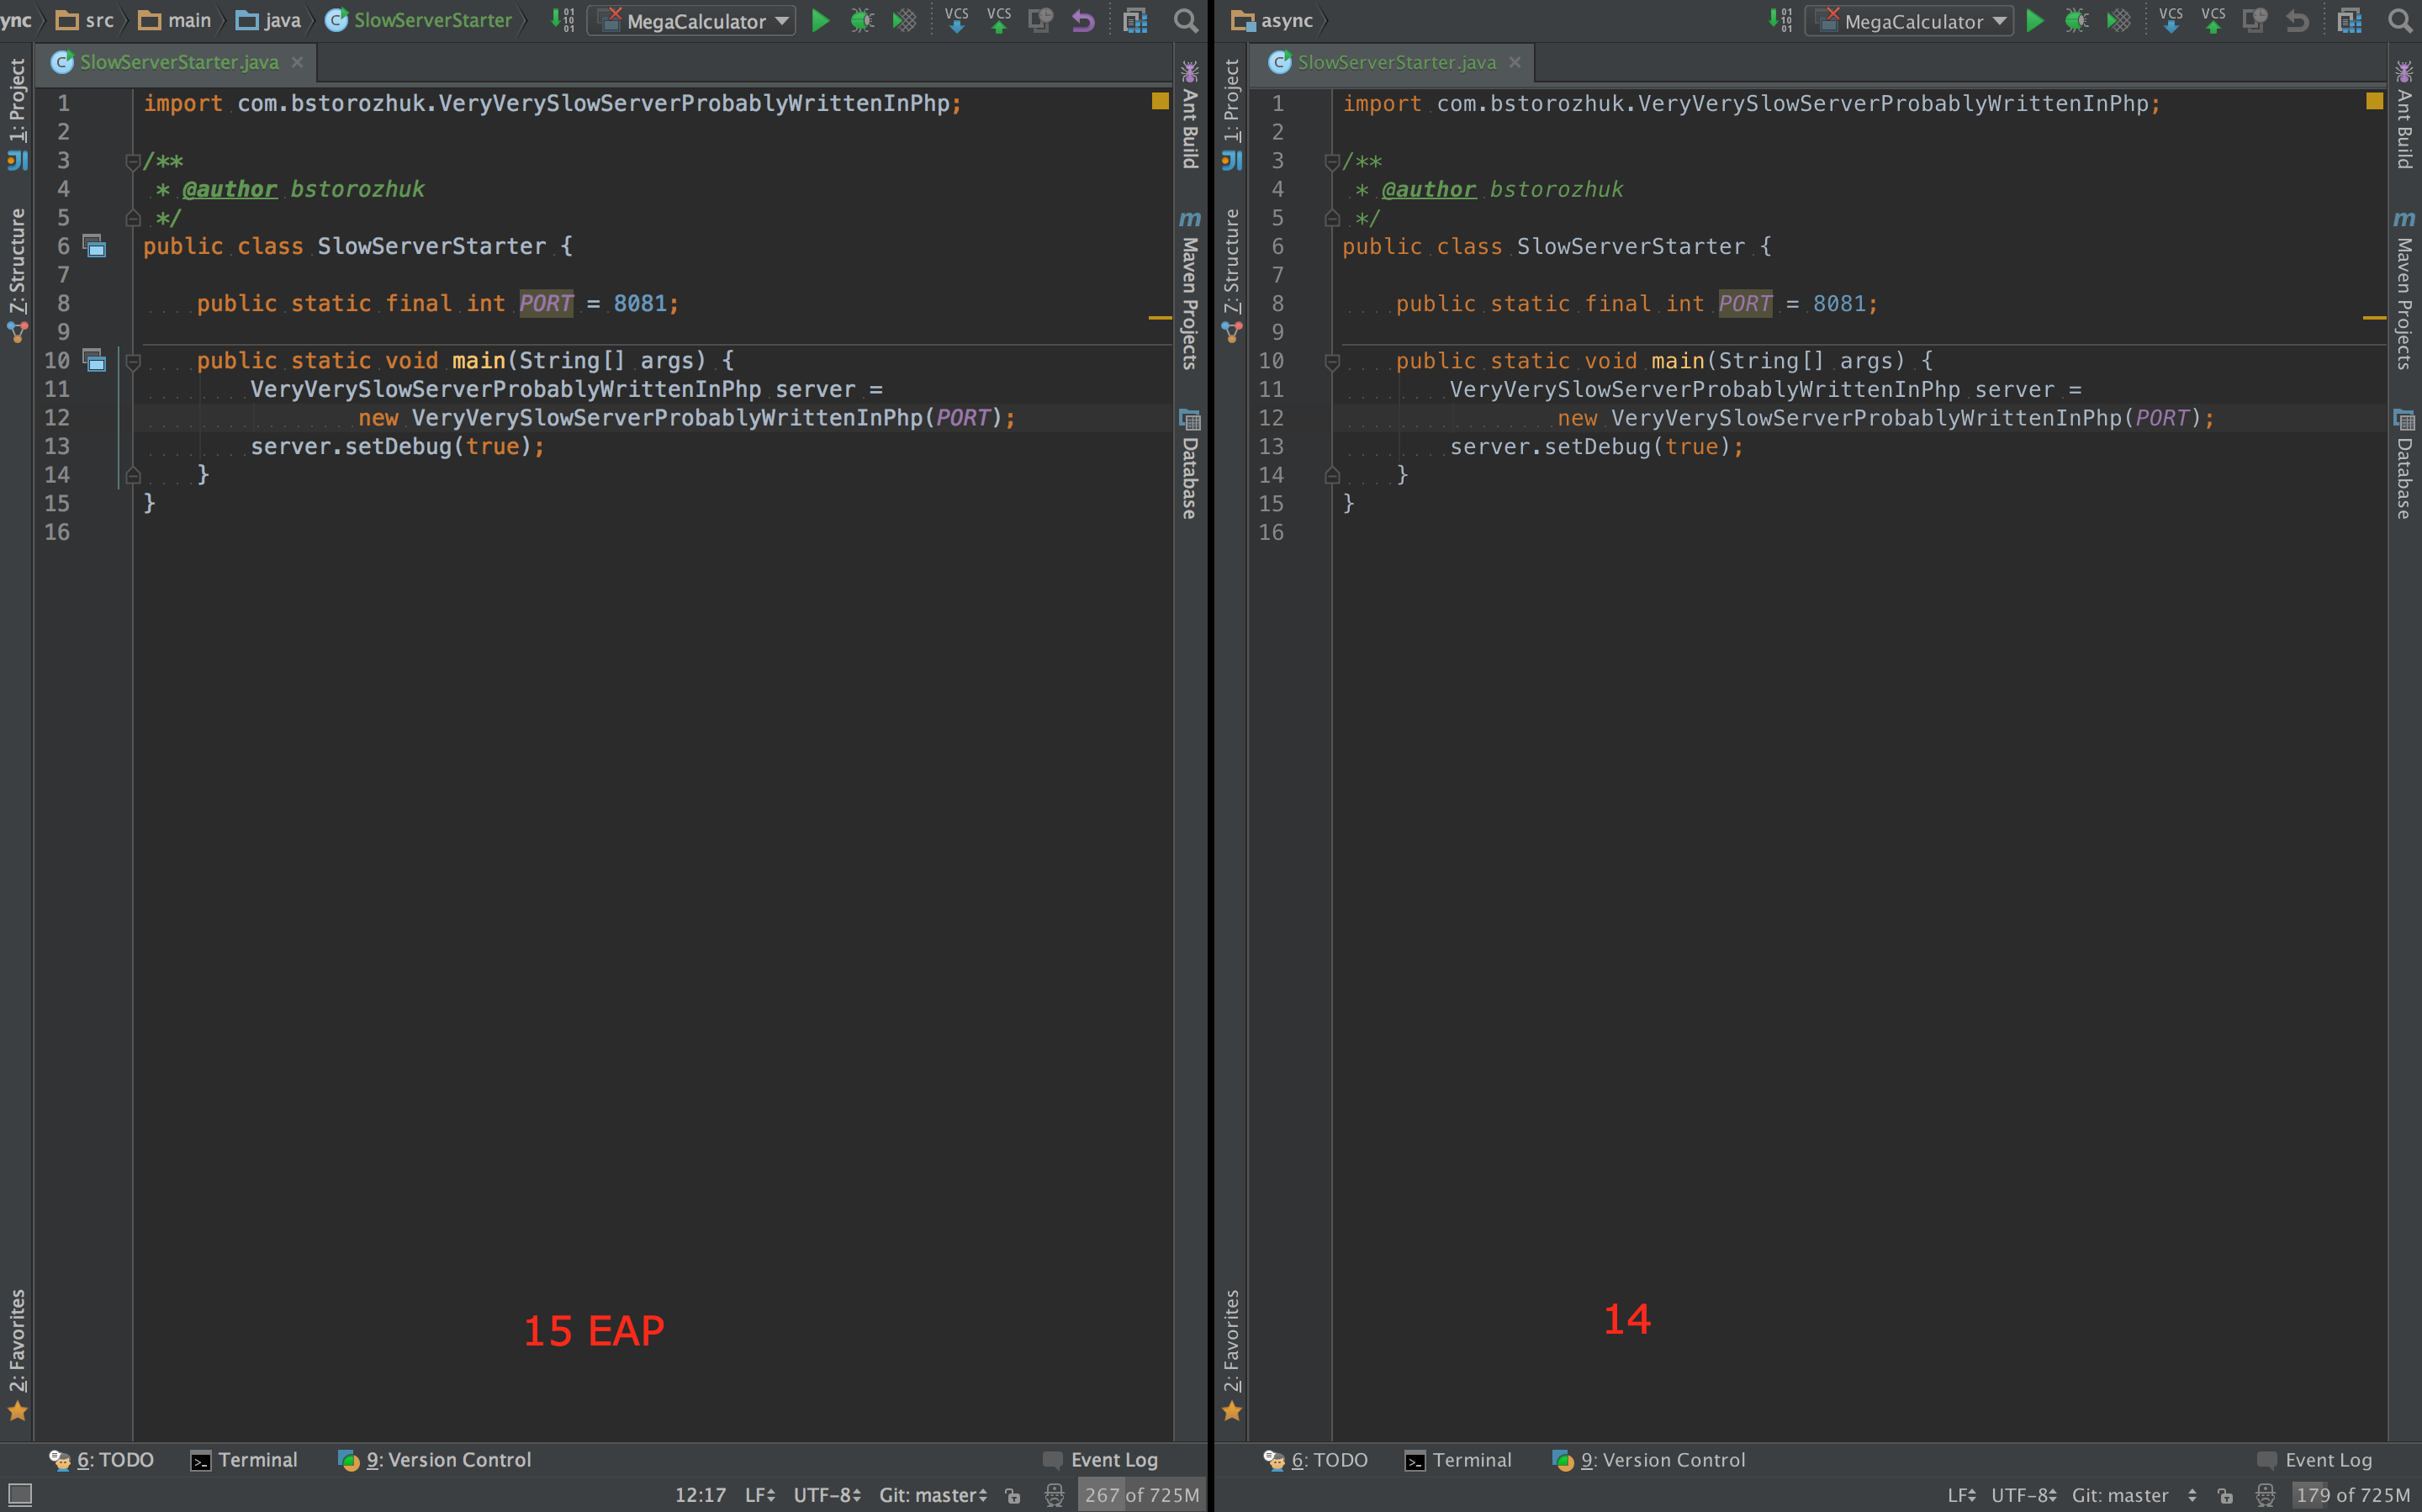
Task: Toggle Database panel in left window
Action: (x=1190, y=464)
